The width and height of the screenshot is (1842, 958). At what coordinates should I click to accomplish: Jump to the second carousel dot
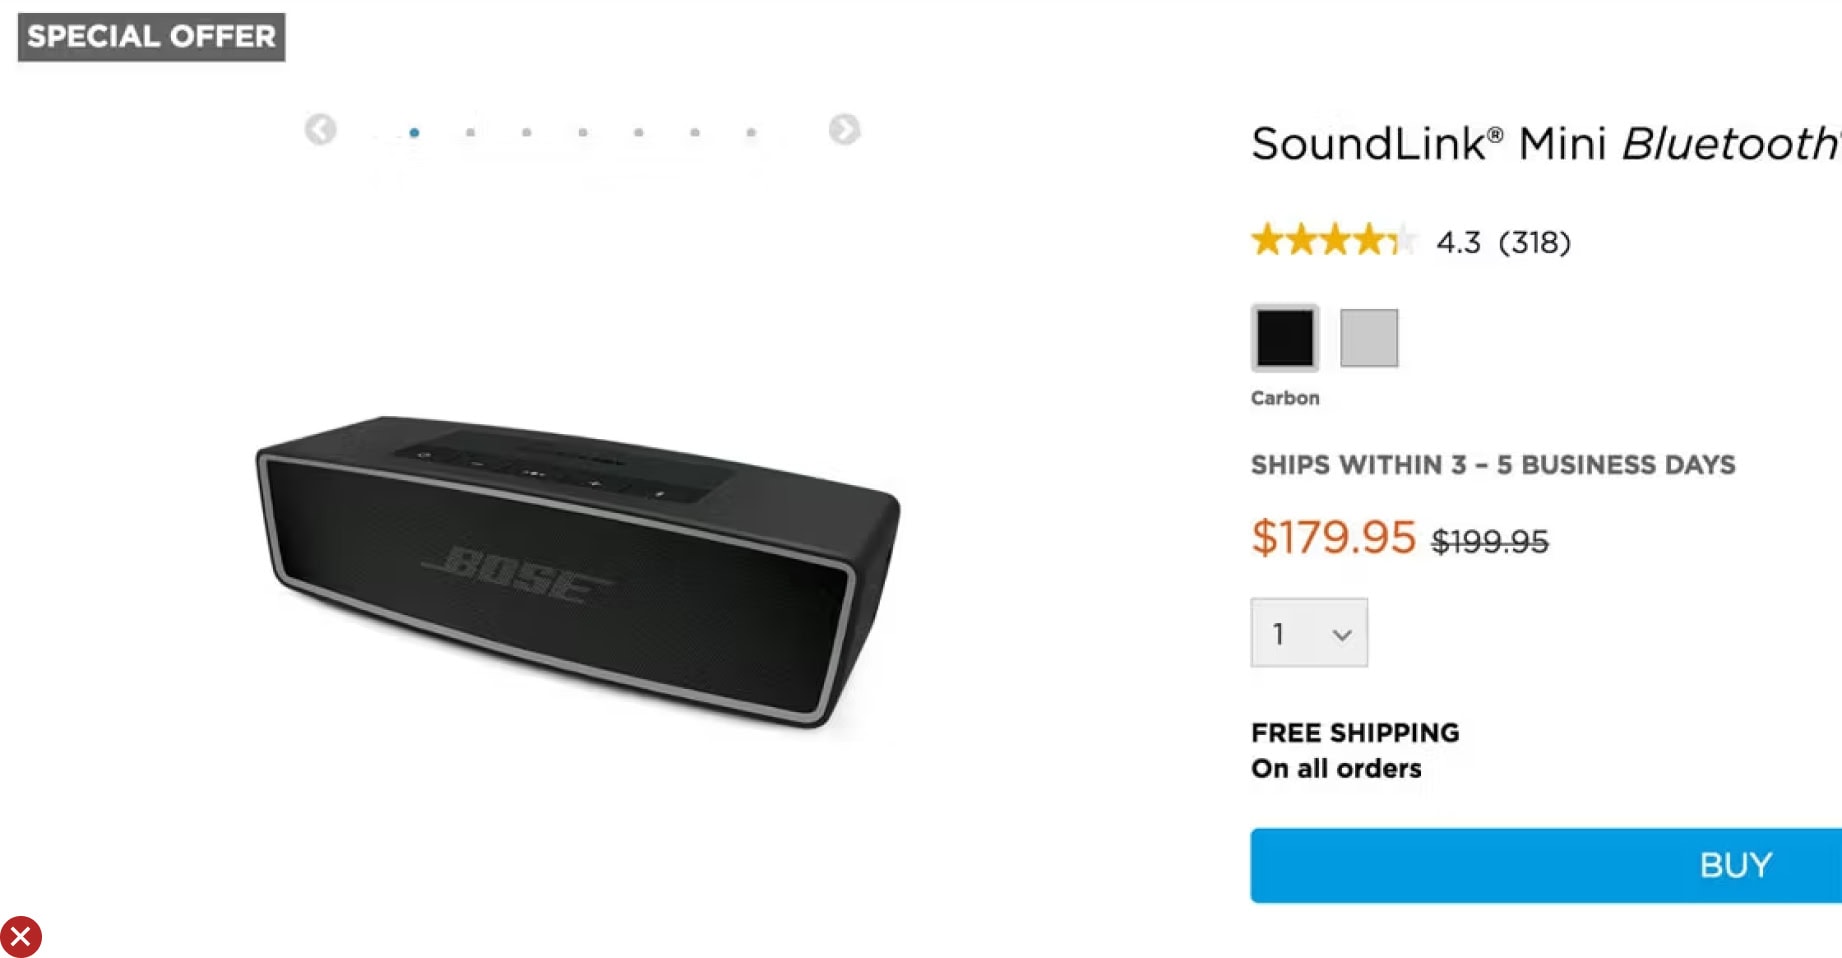tap(470, 132)
